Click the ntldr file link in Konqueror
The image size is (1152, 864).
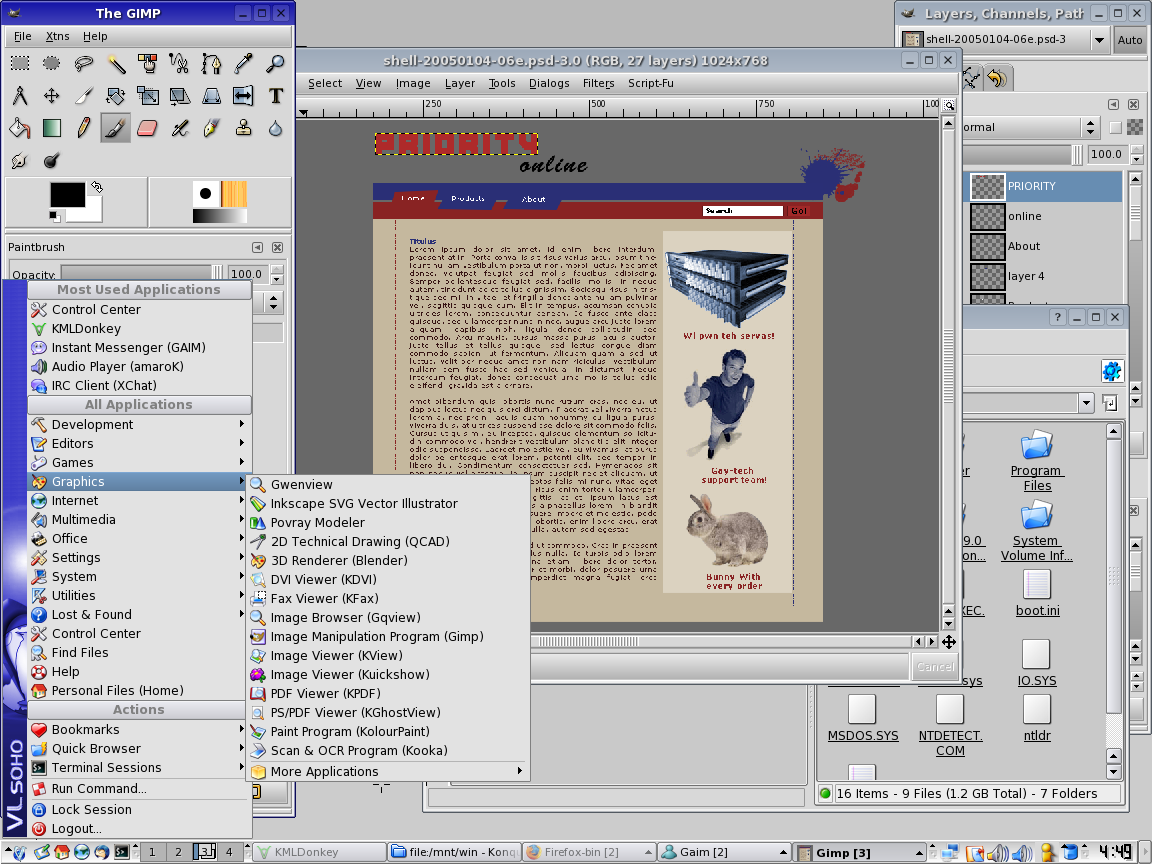click(1037, 735)
